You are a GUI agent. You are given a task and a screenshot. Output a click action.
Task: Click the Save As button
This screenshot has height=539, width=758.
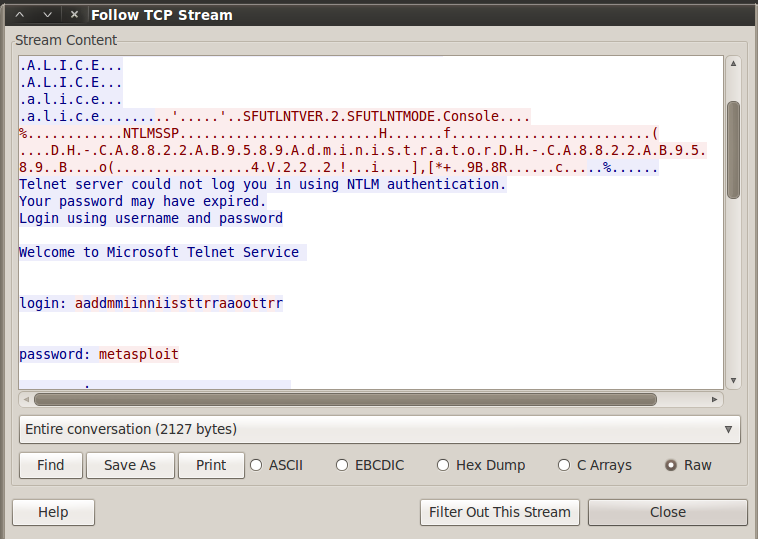[x=130, y=465]
